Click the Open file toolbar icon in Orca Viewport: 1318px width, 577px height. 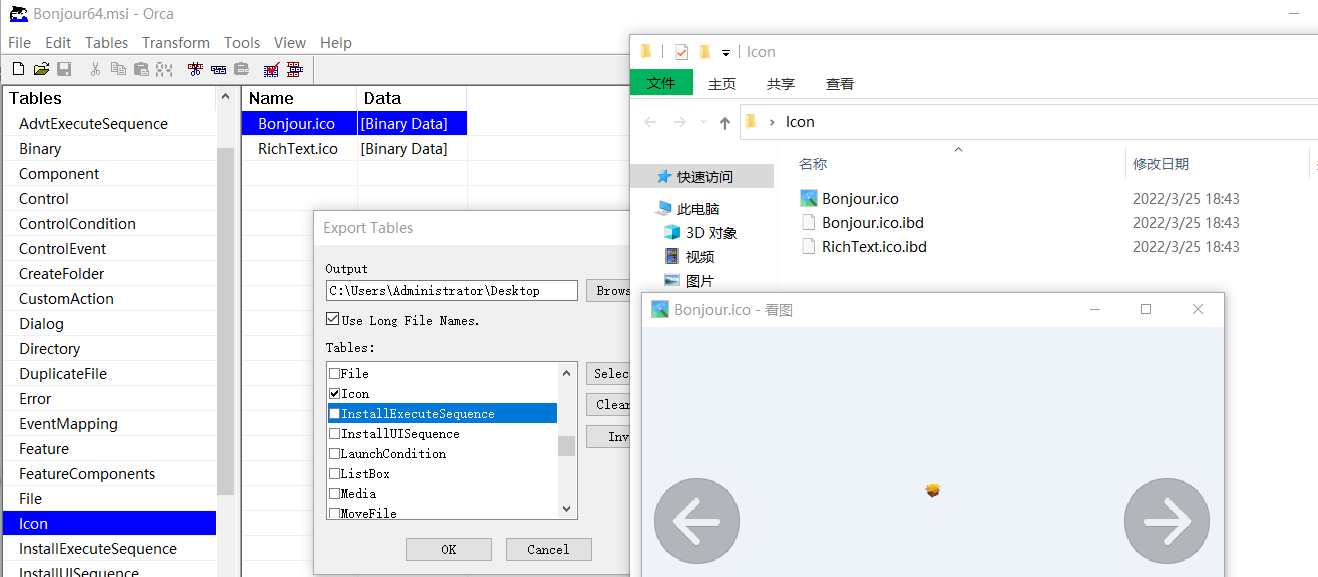(x=41, y=69)
